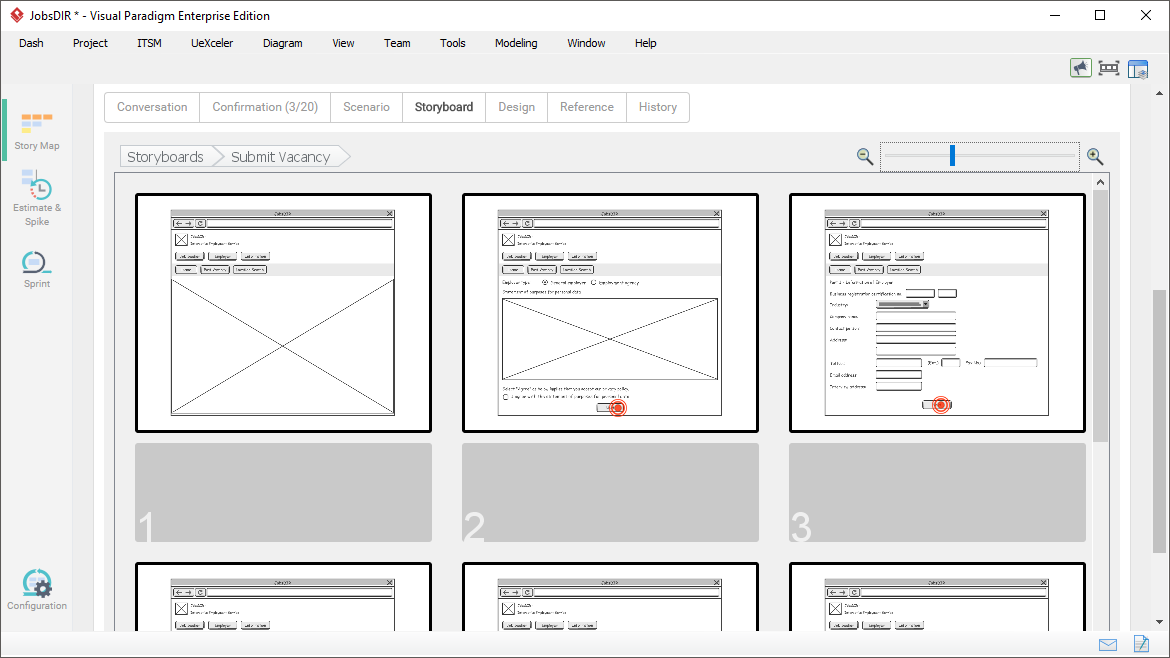Click the Submit Vacancy breadcrumb

click(280, 157)
